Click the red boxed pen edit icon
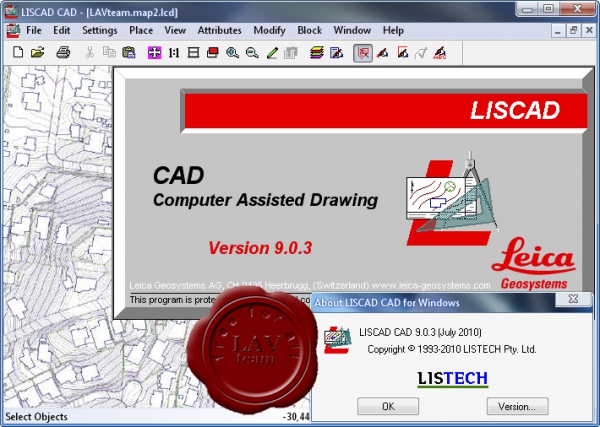The width and height of the screenshot is (600, 427). click(x=402, y=52)
